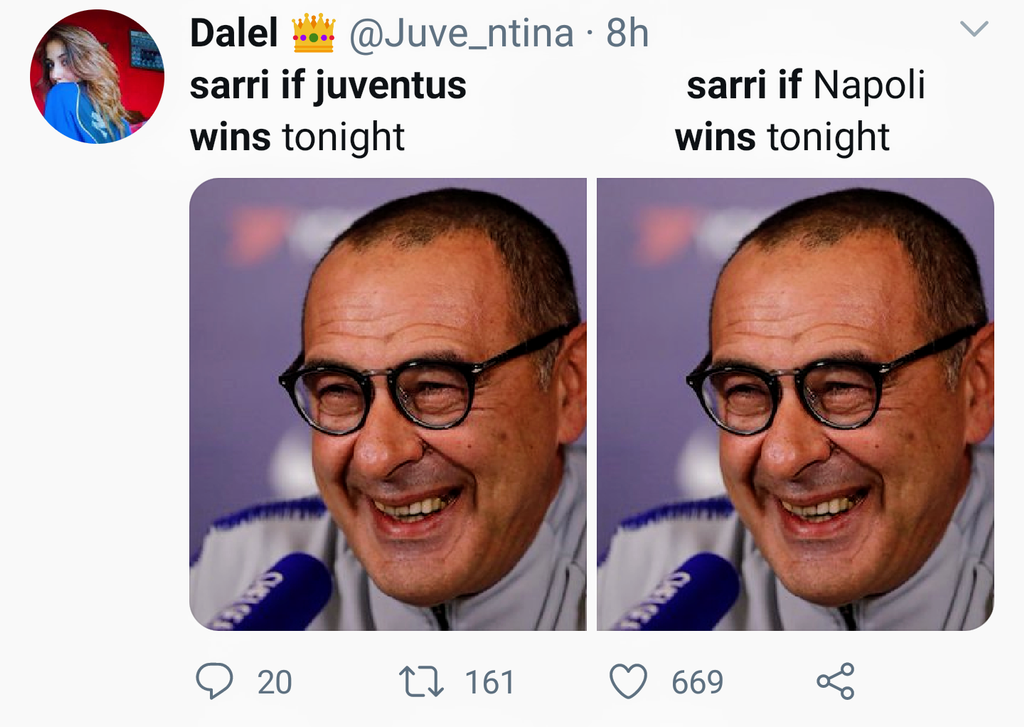Click the bold word juventus in the tweet

tap(390, 86)
